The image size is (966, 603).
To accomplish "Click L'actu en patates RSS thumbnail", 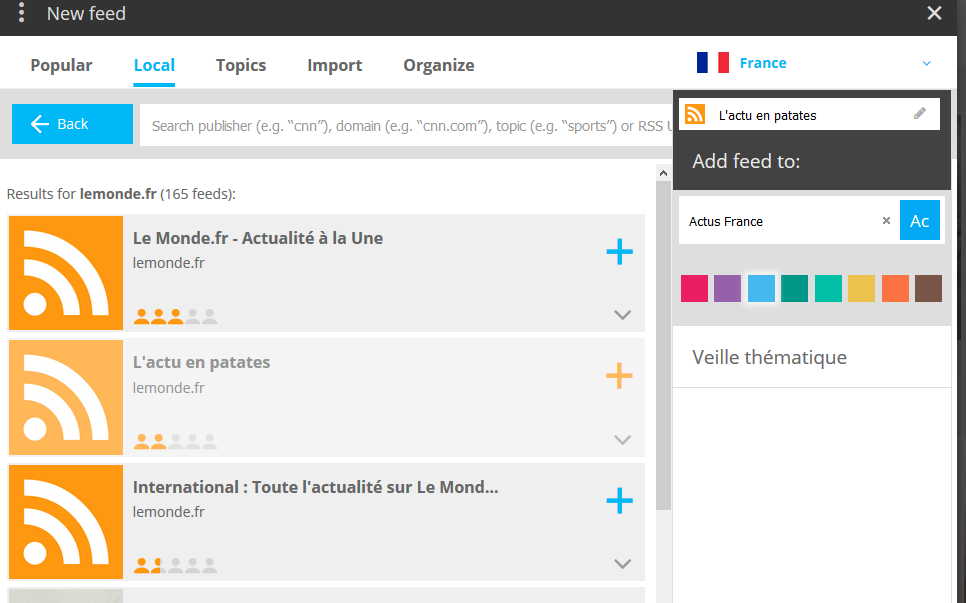I will tap(66, 397).
